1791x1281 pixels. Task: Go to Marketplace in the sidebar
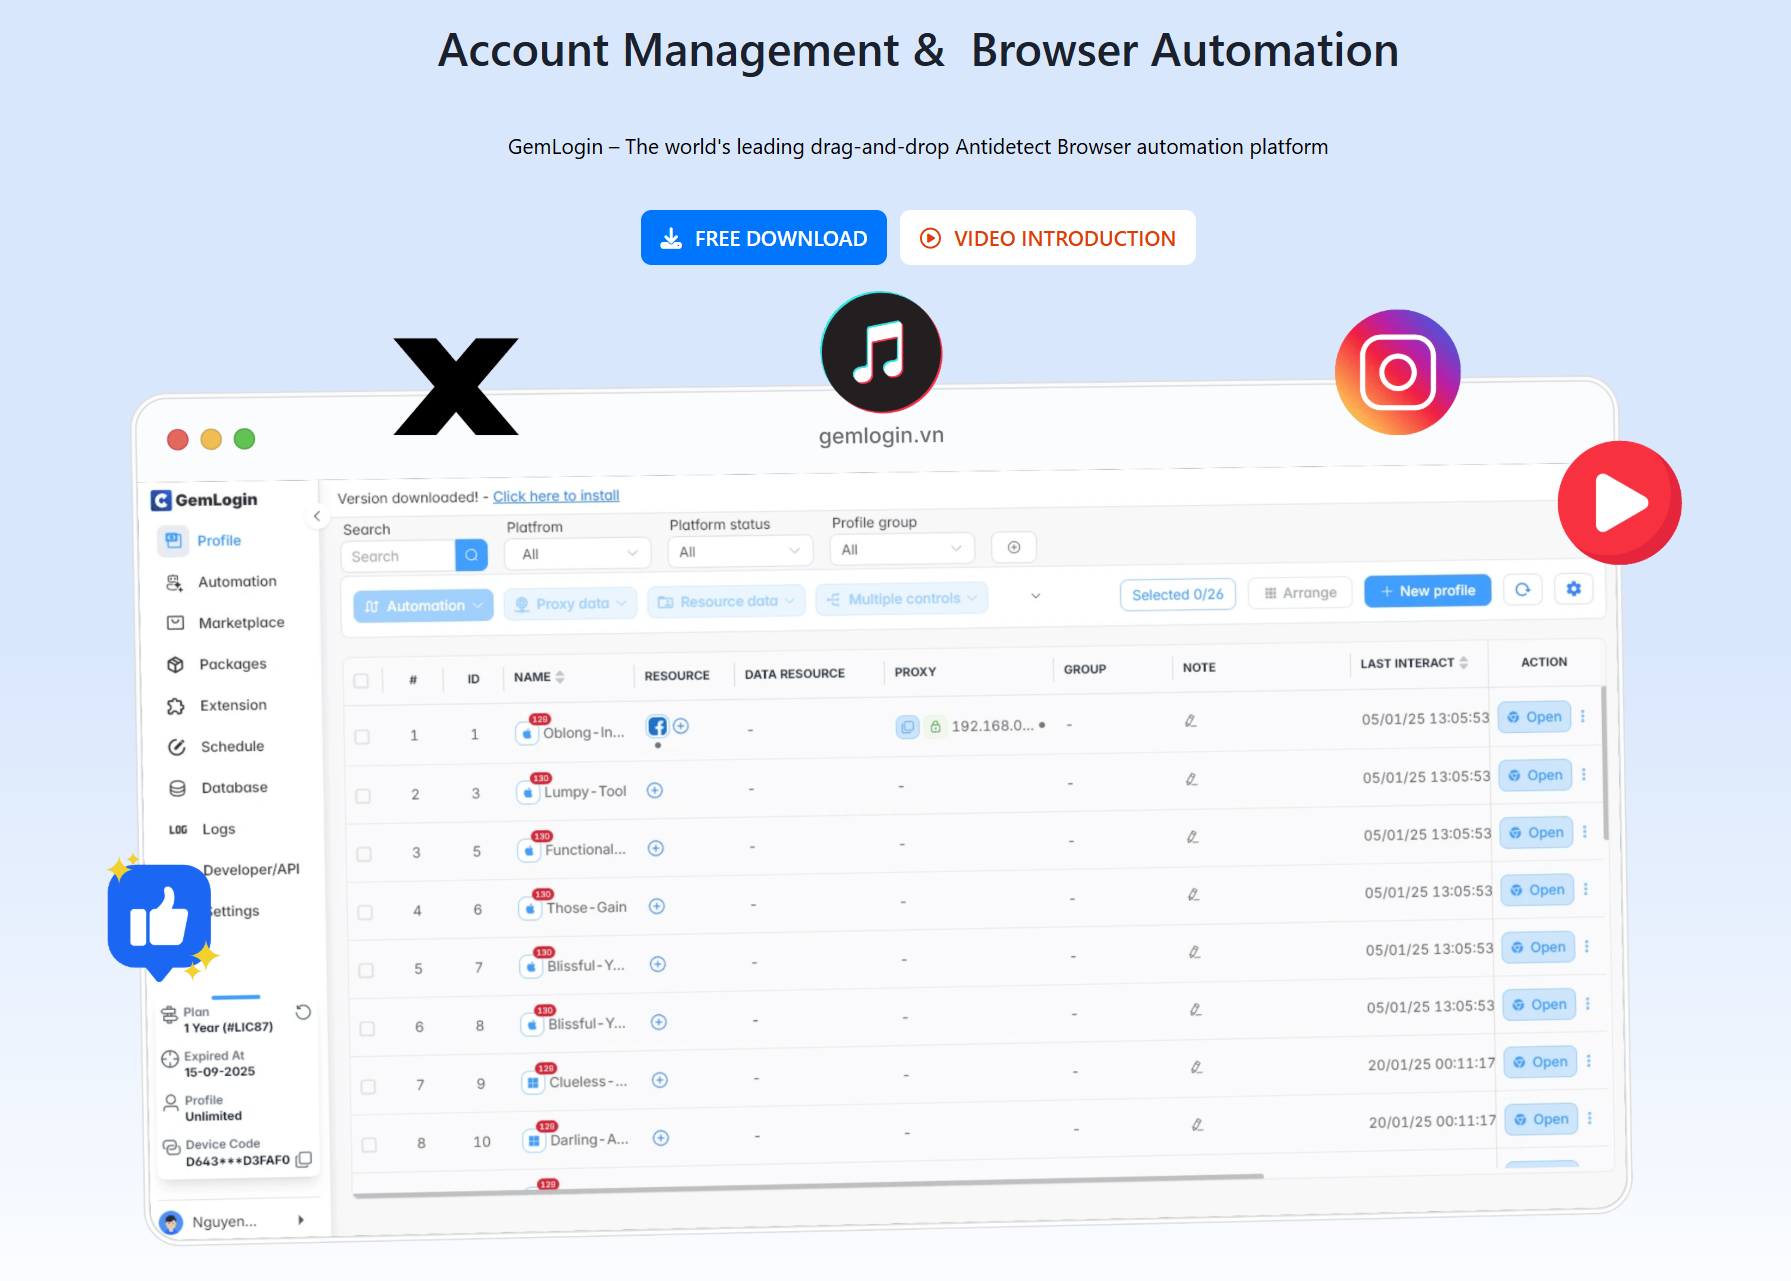pyautogui.click(x=226, y=623)
